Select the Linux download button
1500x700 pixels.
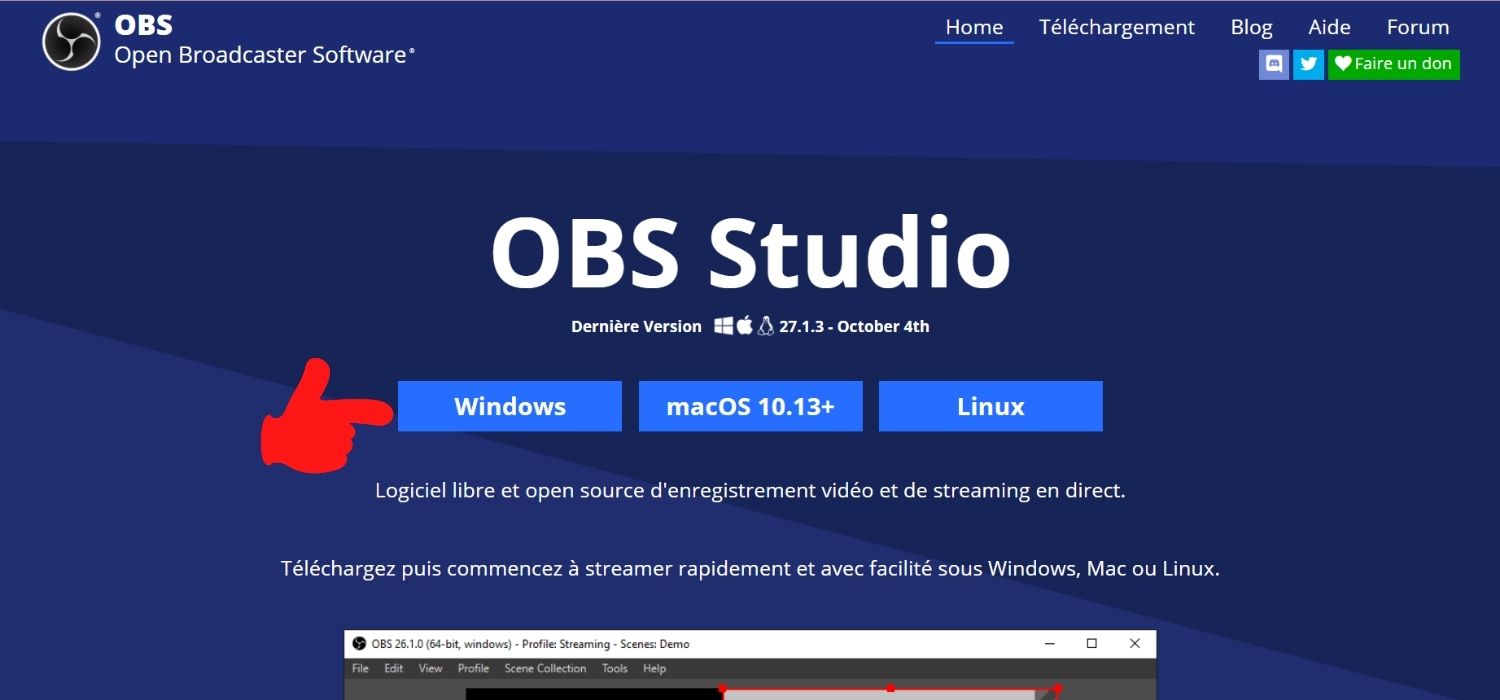coord(990,406)
